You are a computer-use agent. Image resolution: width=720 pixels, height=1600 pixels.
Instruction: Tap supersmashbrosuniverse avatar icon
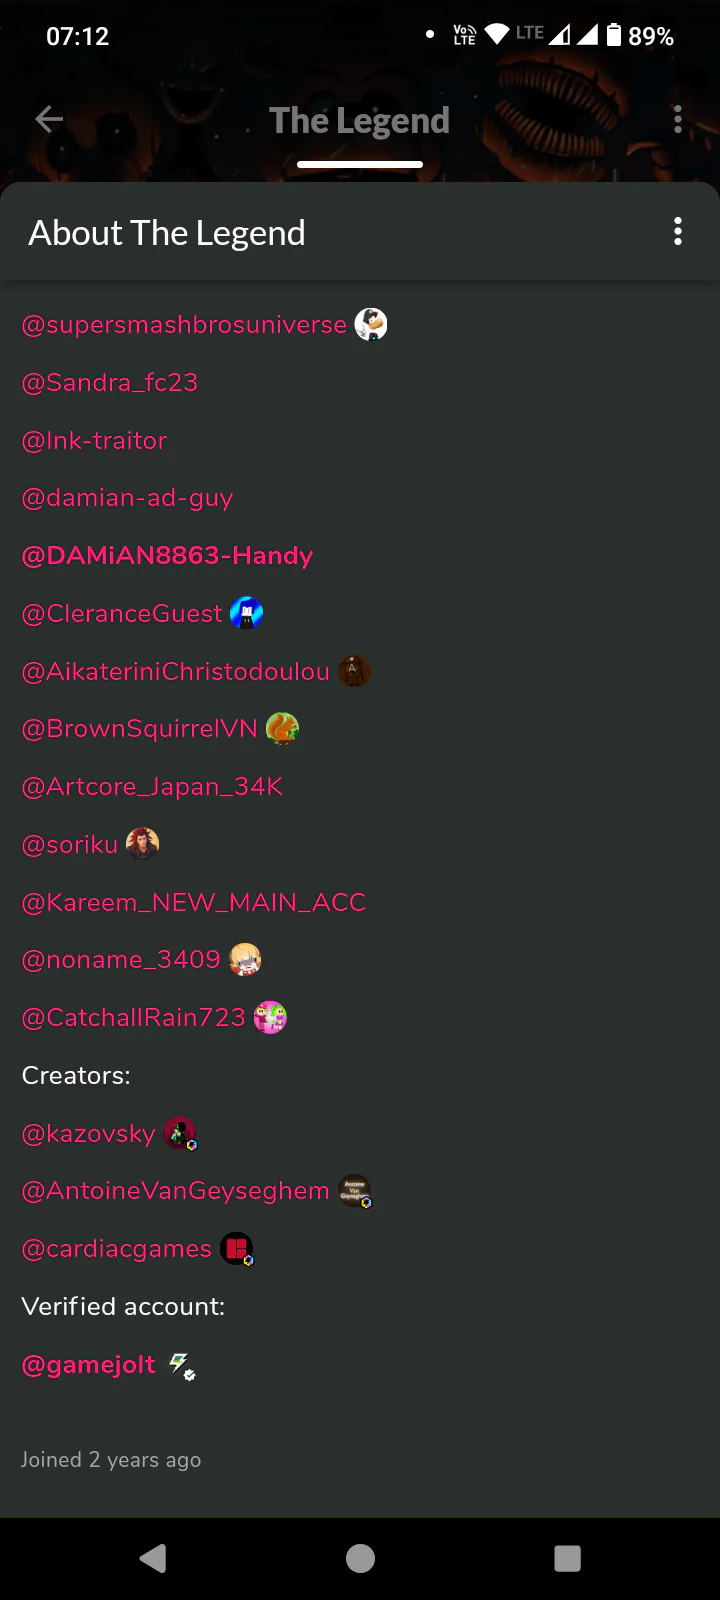(x=371, y=325)
